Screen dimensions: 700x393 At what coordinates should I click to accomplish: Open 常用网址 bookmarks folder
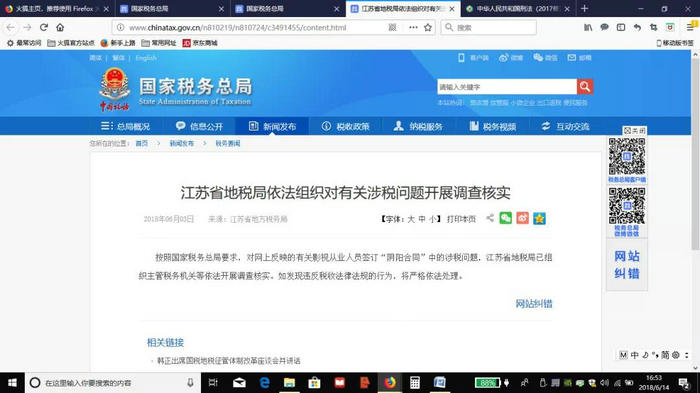(159, 43)
